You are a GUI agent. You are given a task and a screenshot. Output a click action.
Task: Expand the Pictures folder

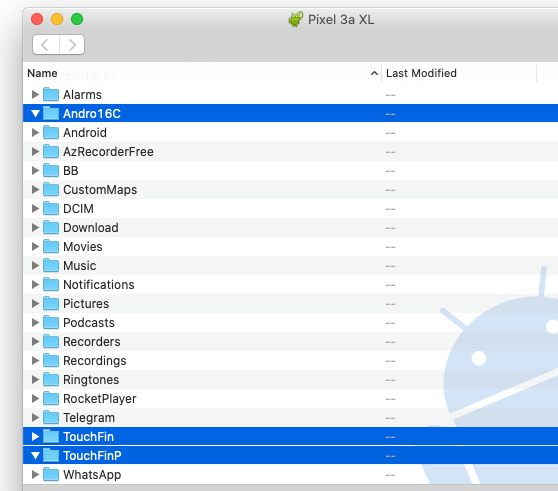(x=35, y=303)
